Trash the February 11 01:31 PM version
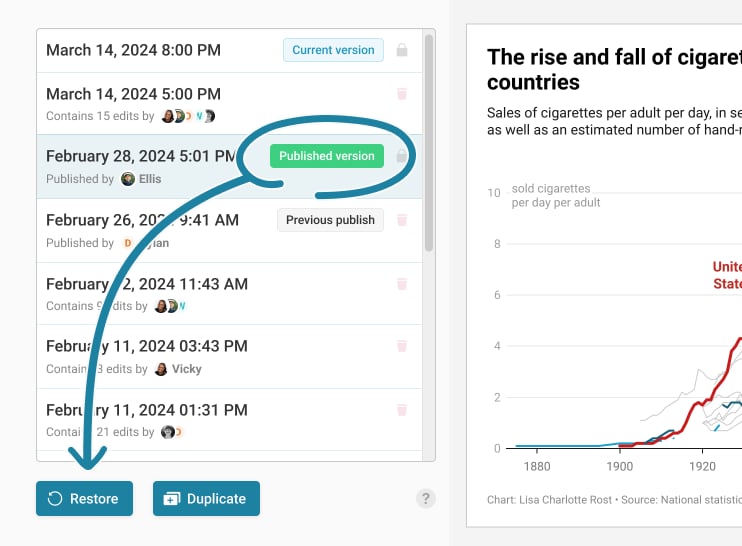The height and width of the screenshot is (546, 742). (x=402, y=410)
